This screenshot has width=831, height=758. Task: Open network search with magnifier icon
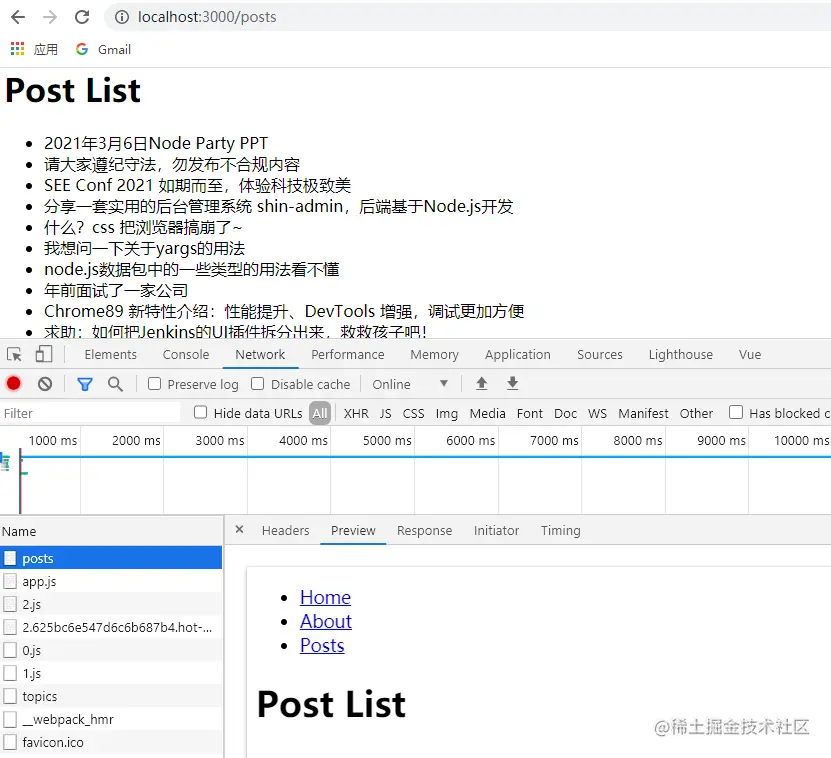tap(115, 384)
